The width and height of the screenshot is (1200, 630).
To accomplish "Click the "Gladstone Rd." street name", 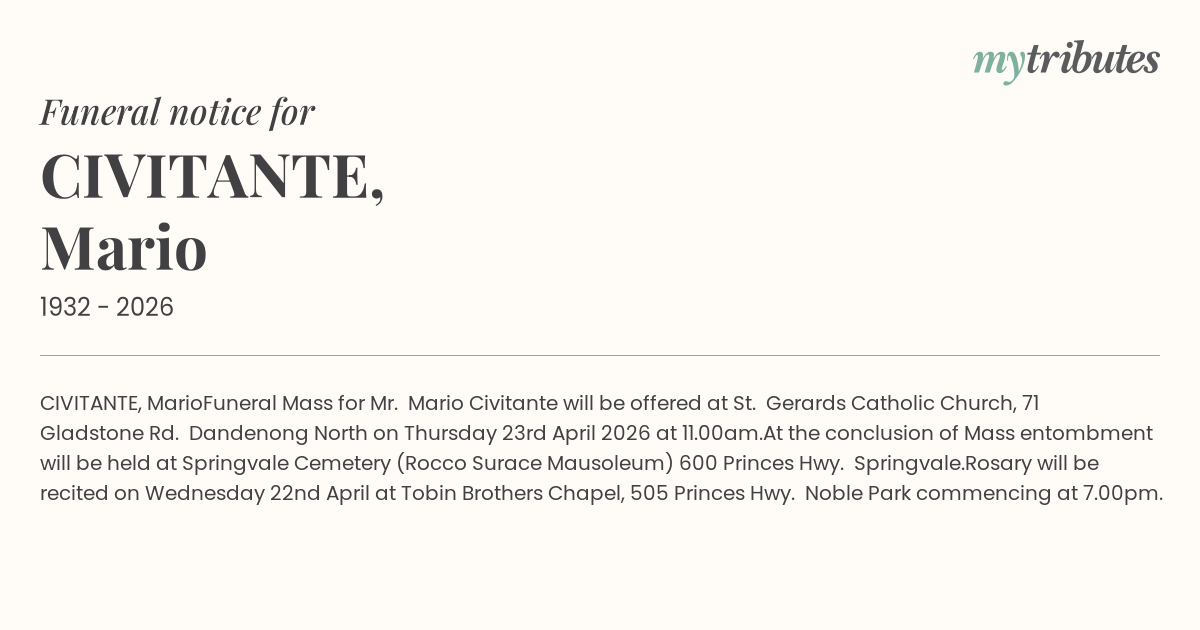I will coord(109,433).
